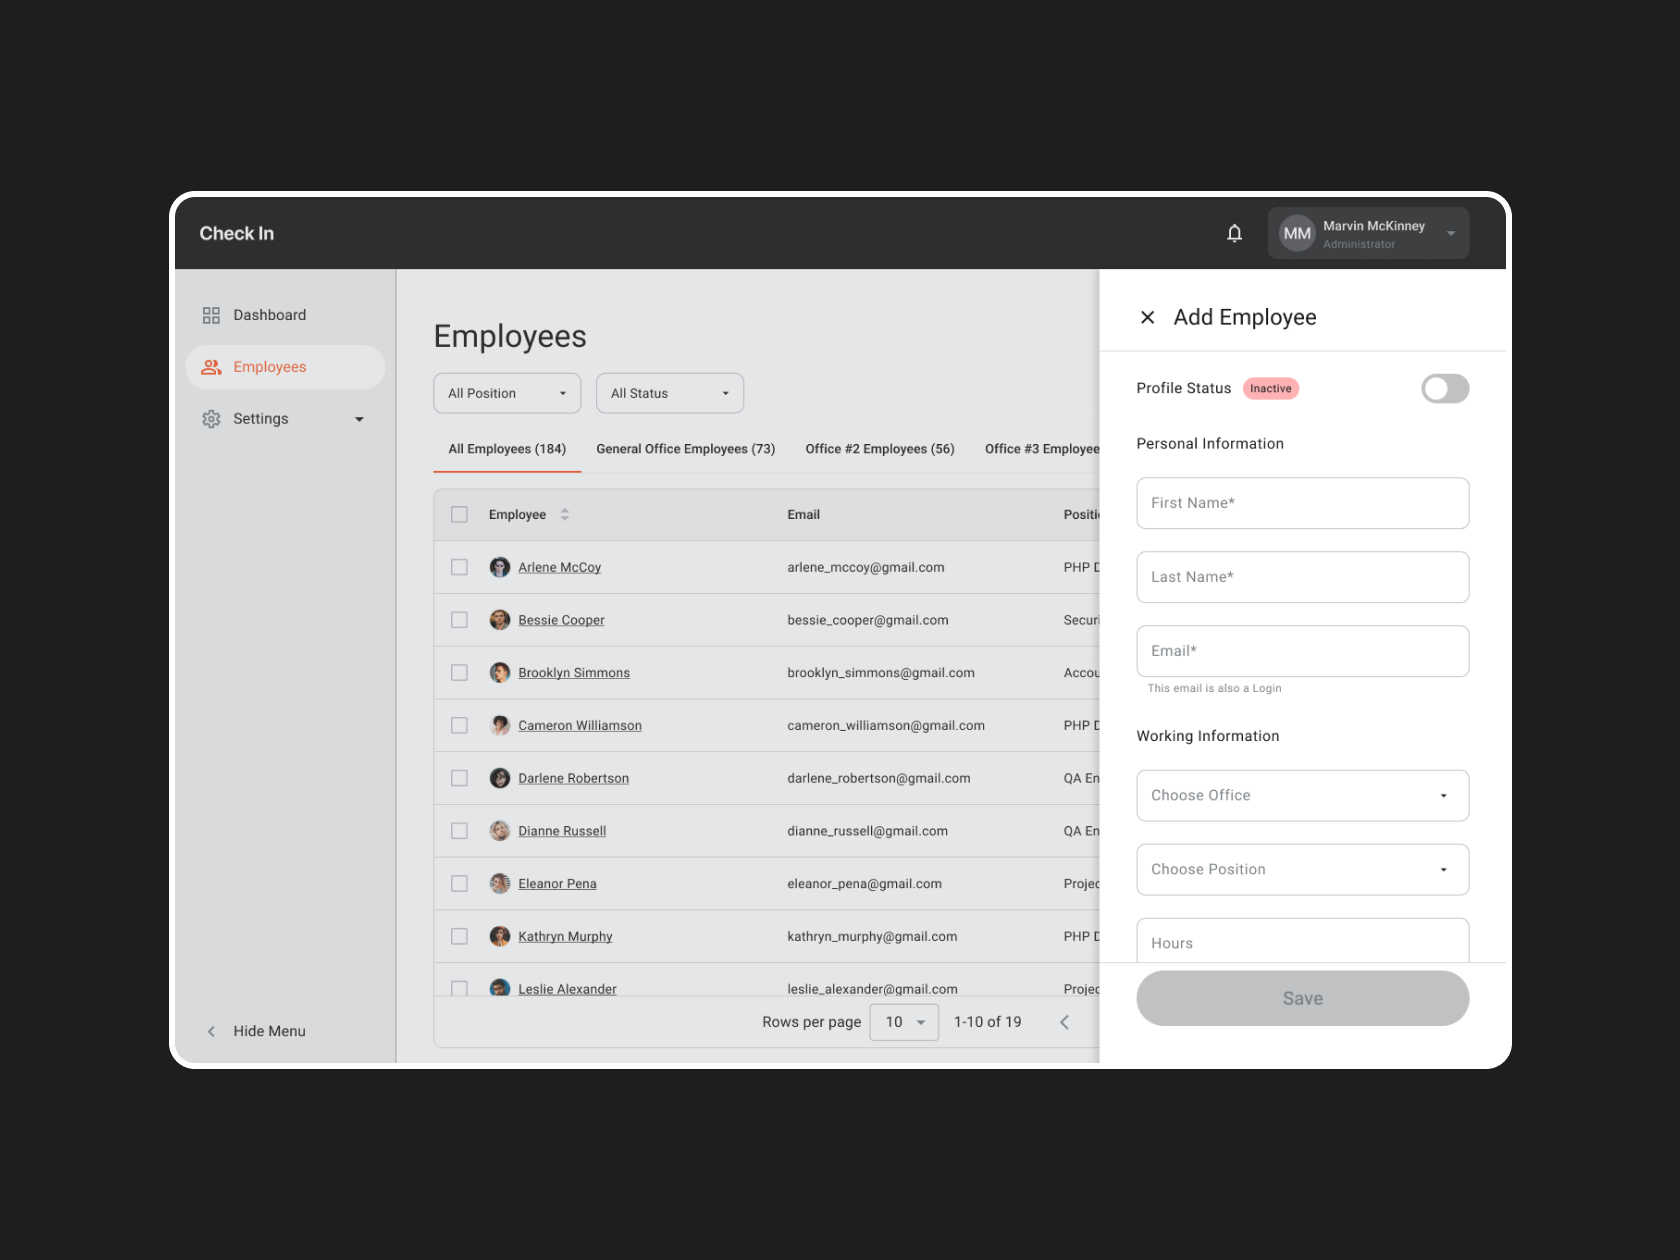This screenshot has height=1260, width=1680.
Task: Switch to All Employees (184) tab
Action: pyautogui.click(x=507, y=449)
